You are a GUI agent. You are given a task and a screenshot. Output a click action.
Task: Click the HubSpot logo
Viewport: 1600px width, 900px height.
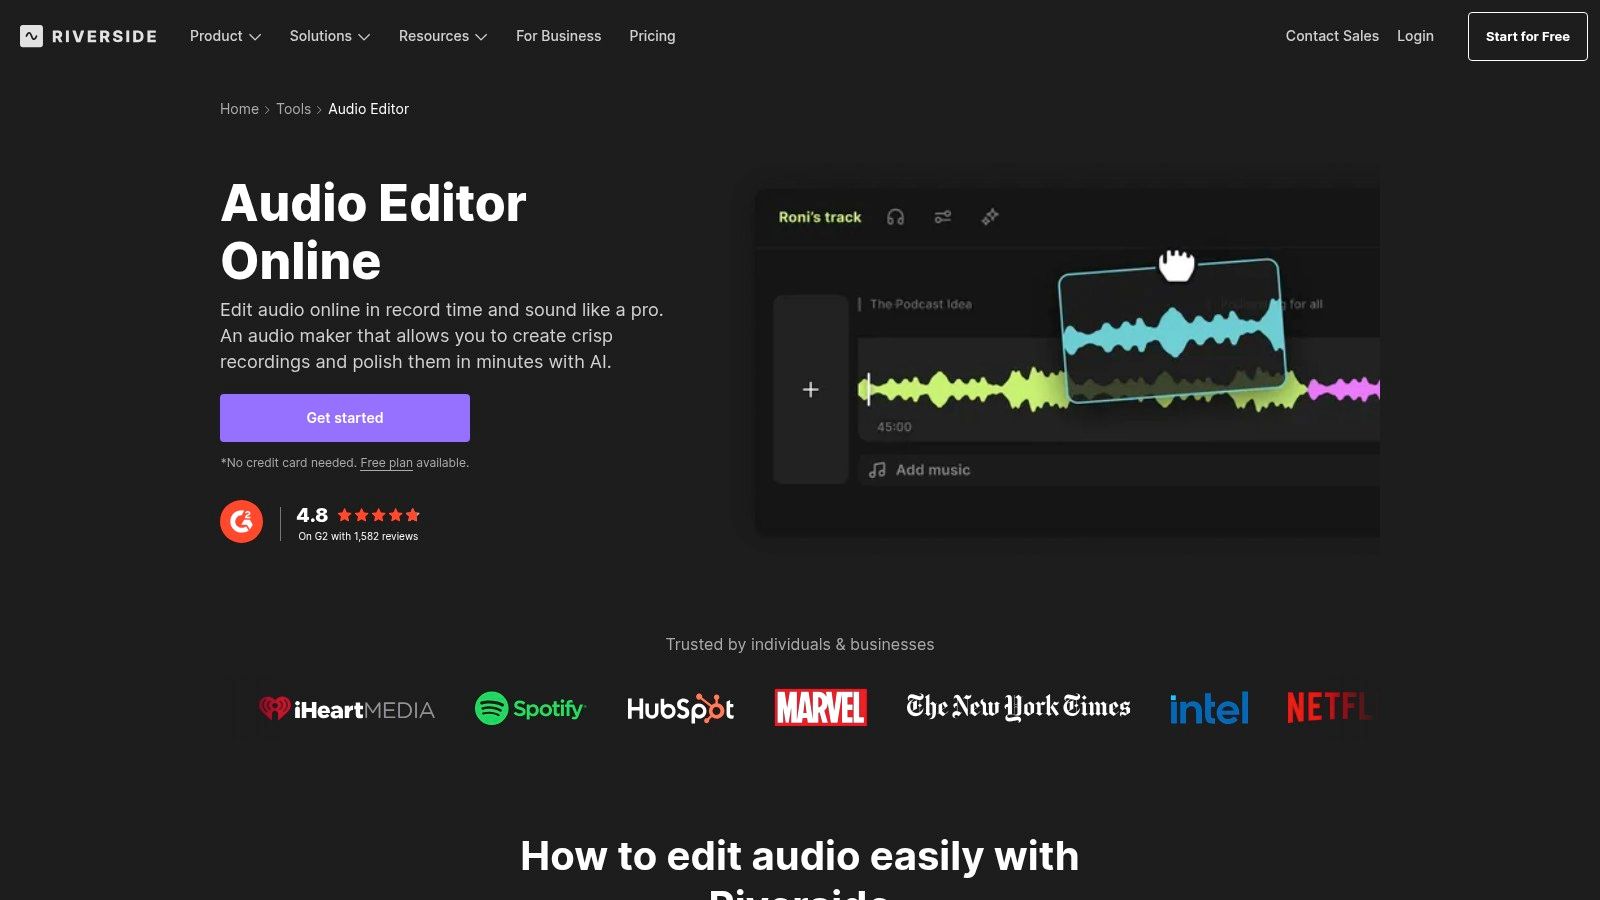[x=680, y=708]
